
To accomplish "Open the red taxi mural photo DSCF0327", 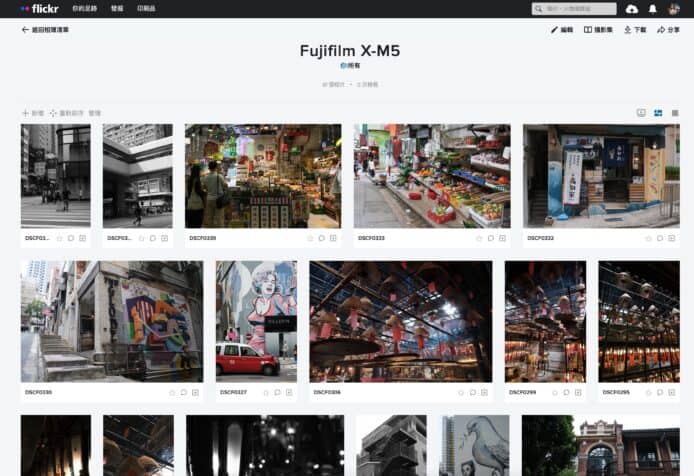I will tap(256, 320).
